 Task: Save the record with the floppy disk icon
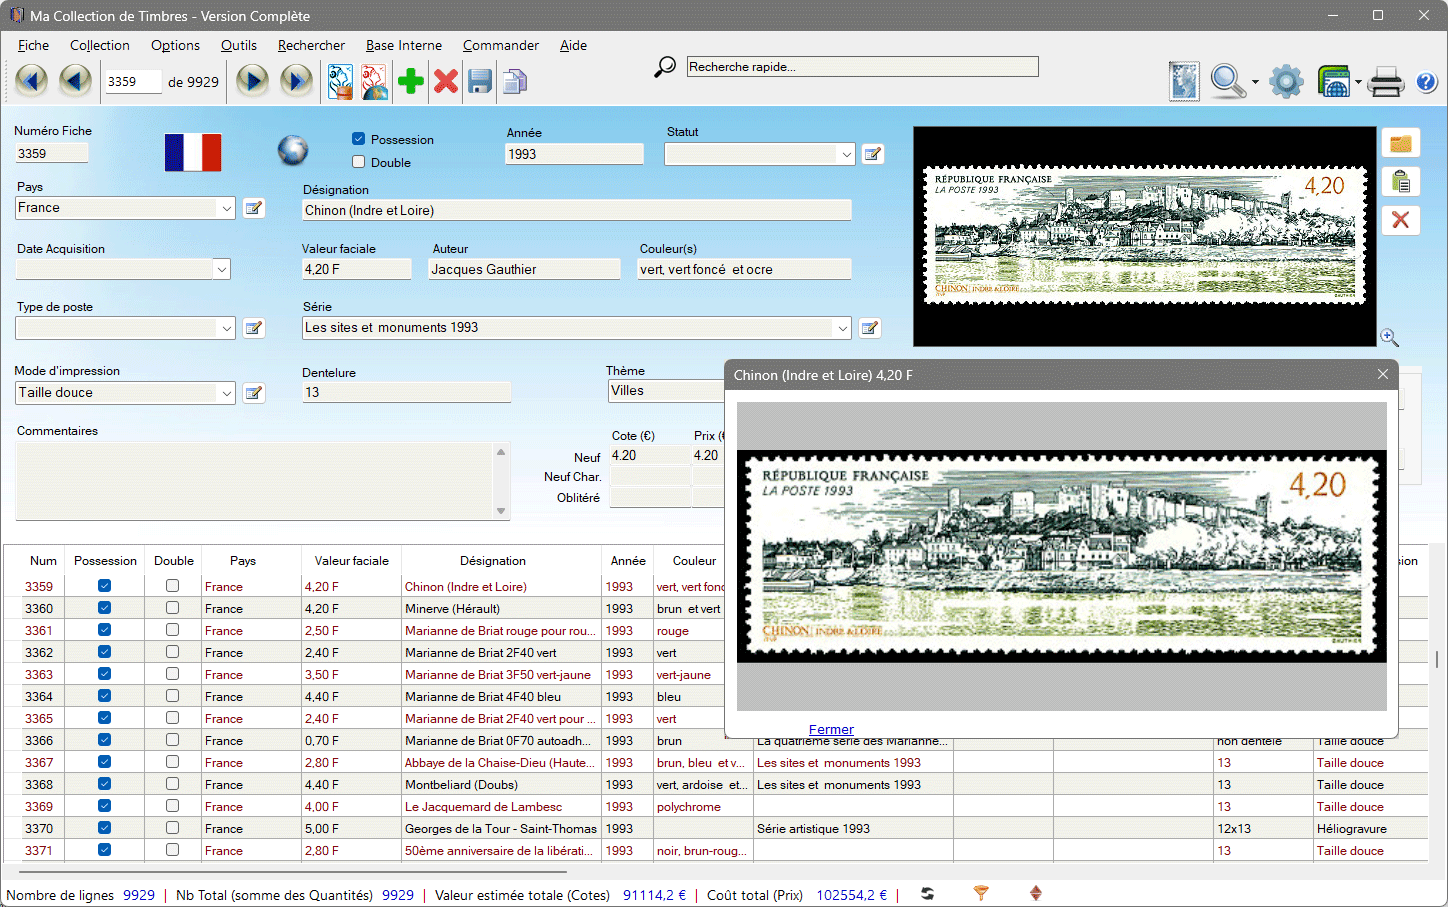point(480,81)
